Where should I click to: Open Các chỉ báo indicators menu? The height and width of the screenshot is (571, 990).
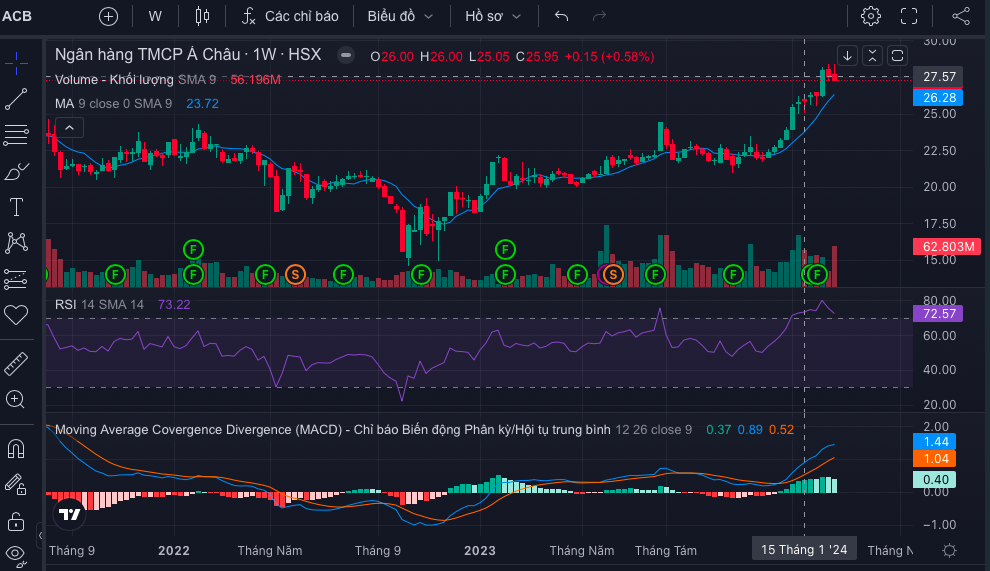click(x=290, y=16)
